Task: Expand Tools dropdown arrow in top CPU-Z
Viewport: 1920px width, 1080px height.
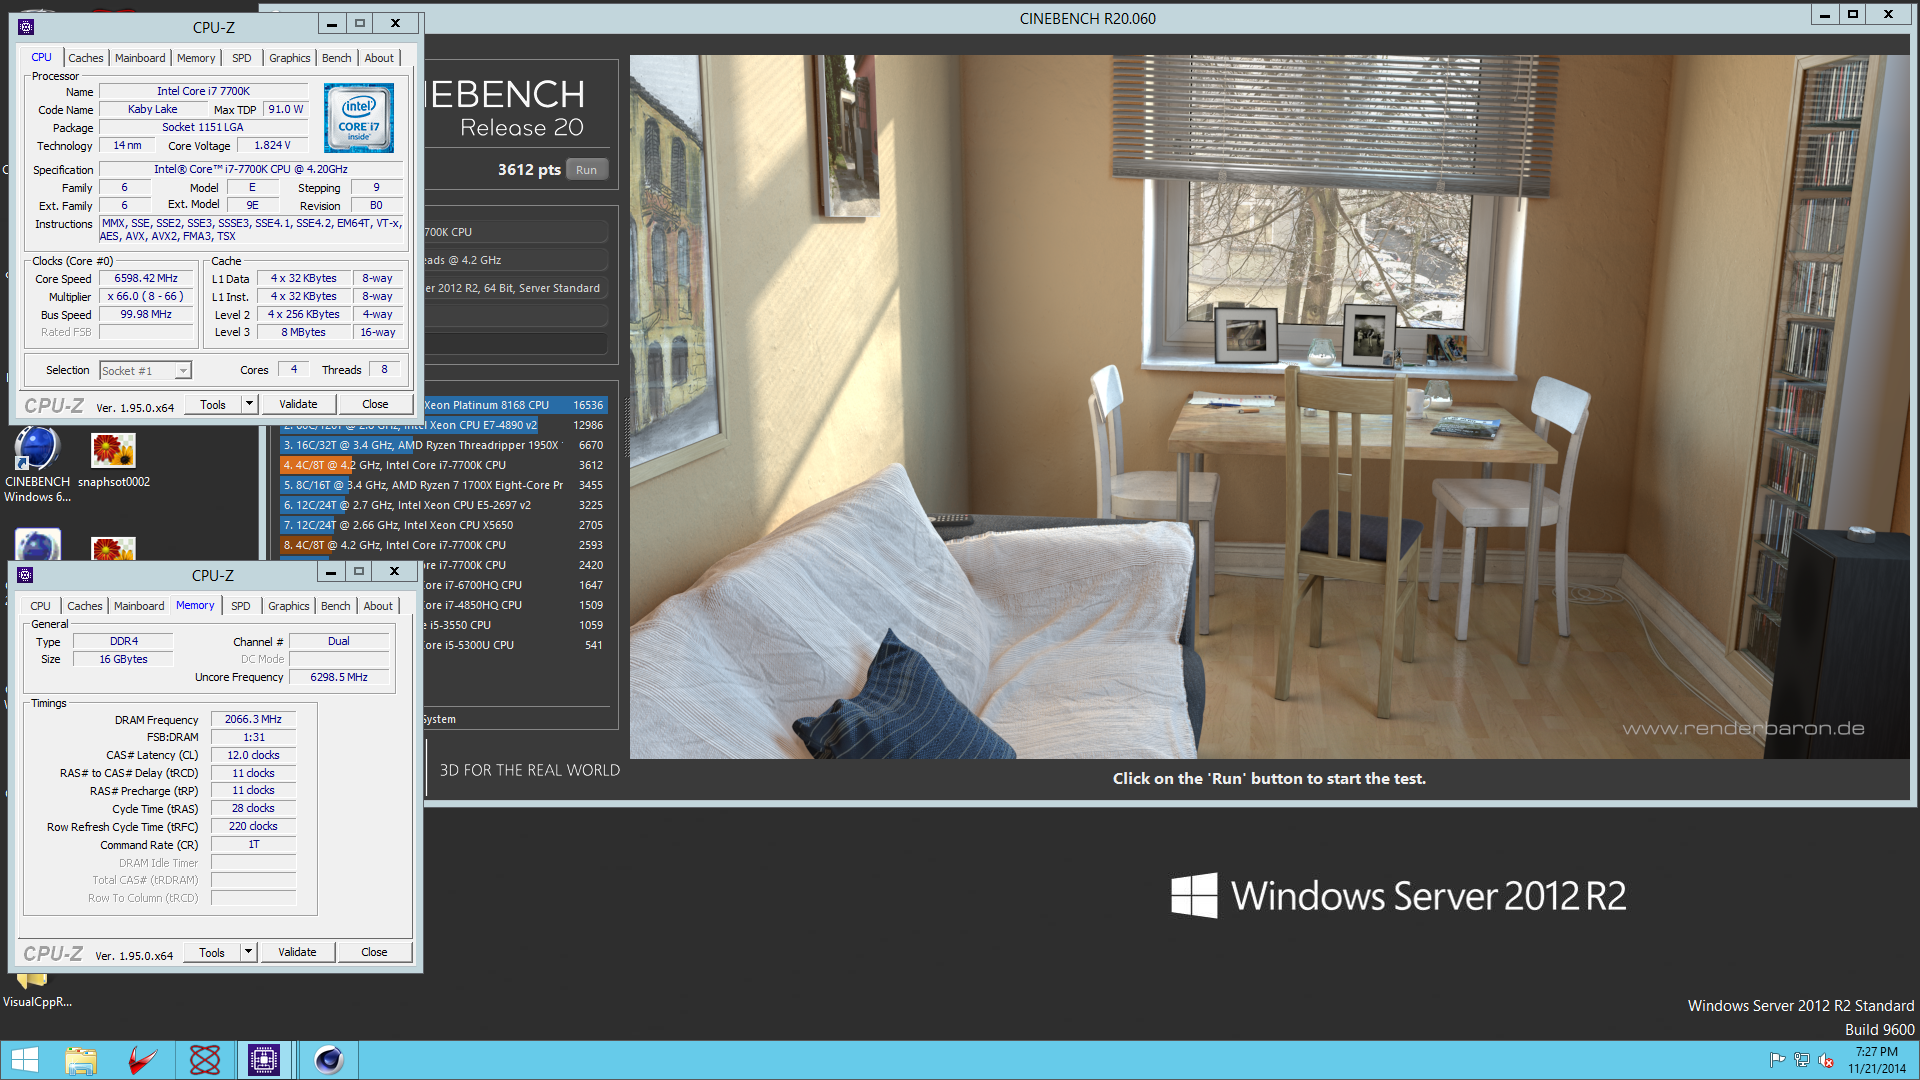Action: (249, 404)
